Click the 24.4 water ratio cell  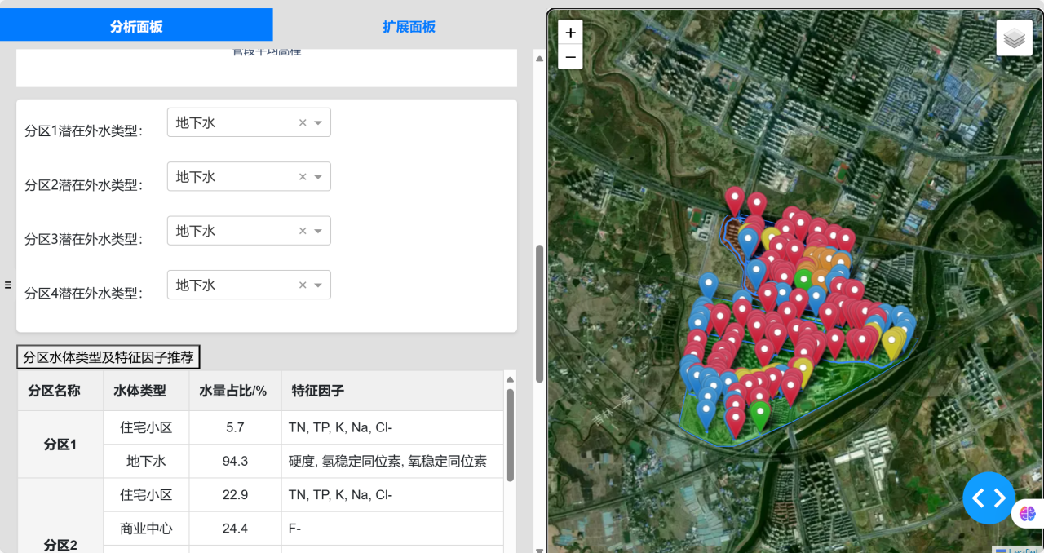(235, 528)
